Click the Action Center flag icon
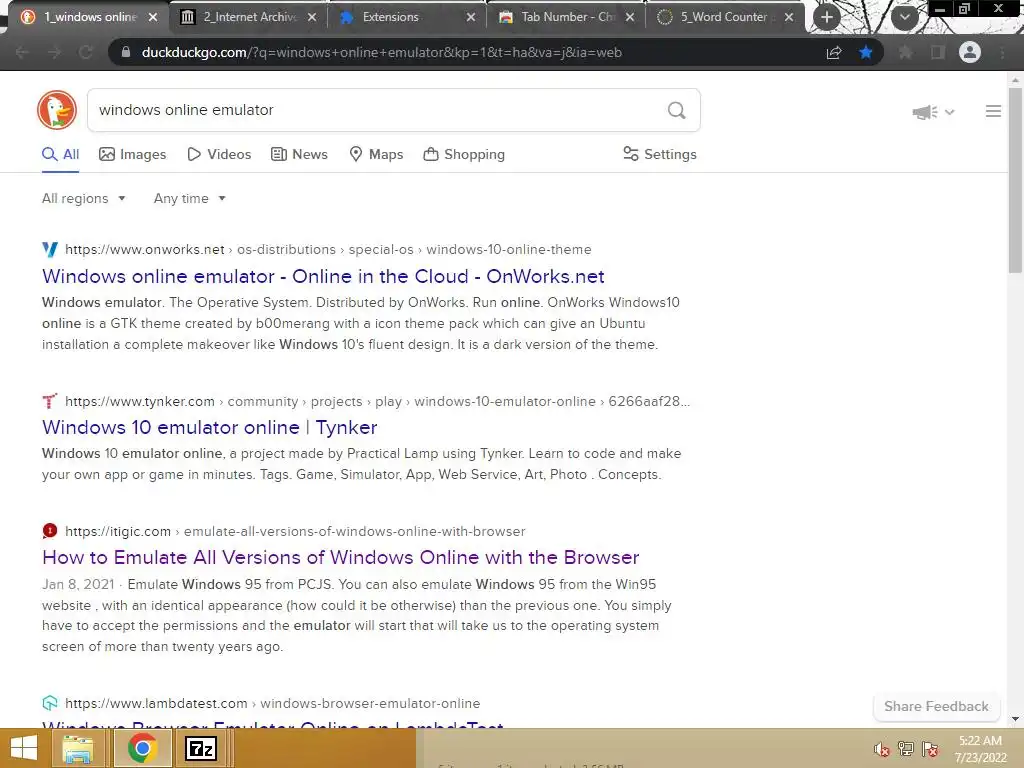Image resolution: width=1024 pixels, height=768 pixels. point(930,749)
